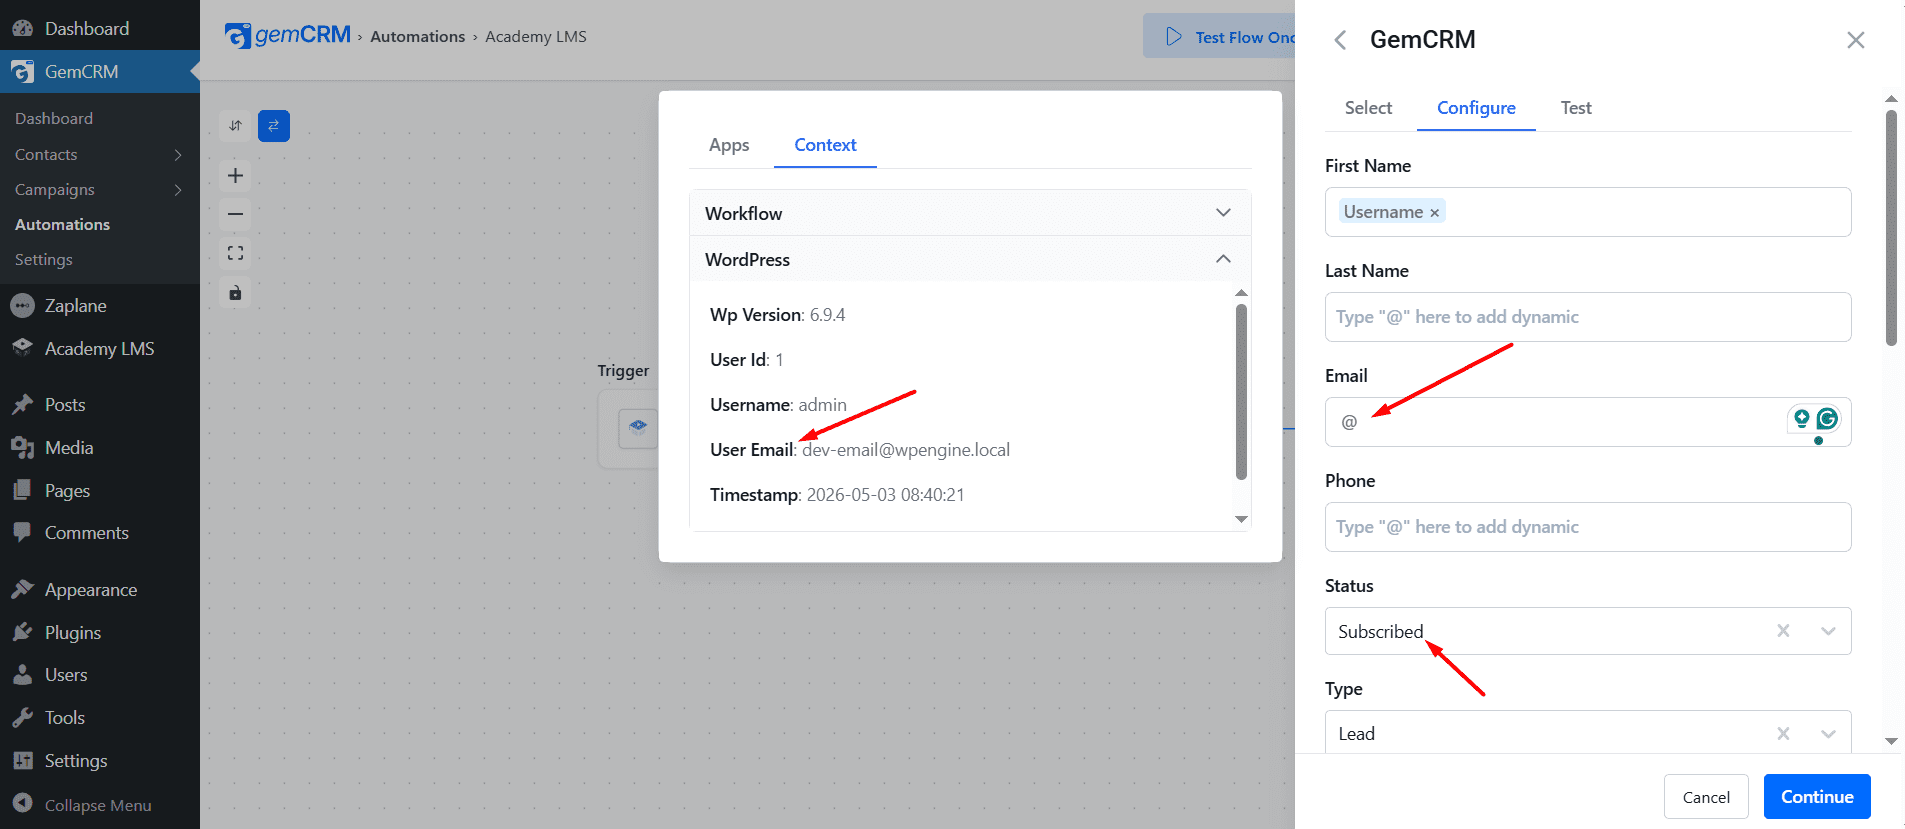Click the Appearance brush icon
This screenshot has width=1905, height=829.
click(22, 590)
